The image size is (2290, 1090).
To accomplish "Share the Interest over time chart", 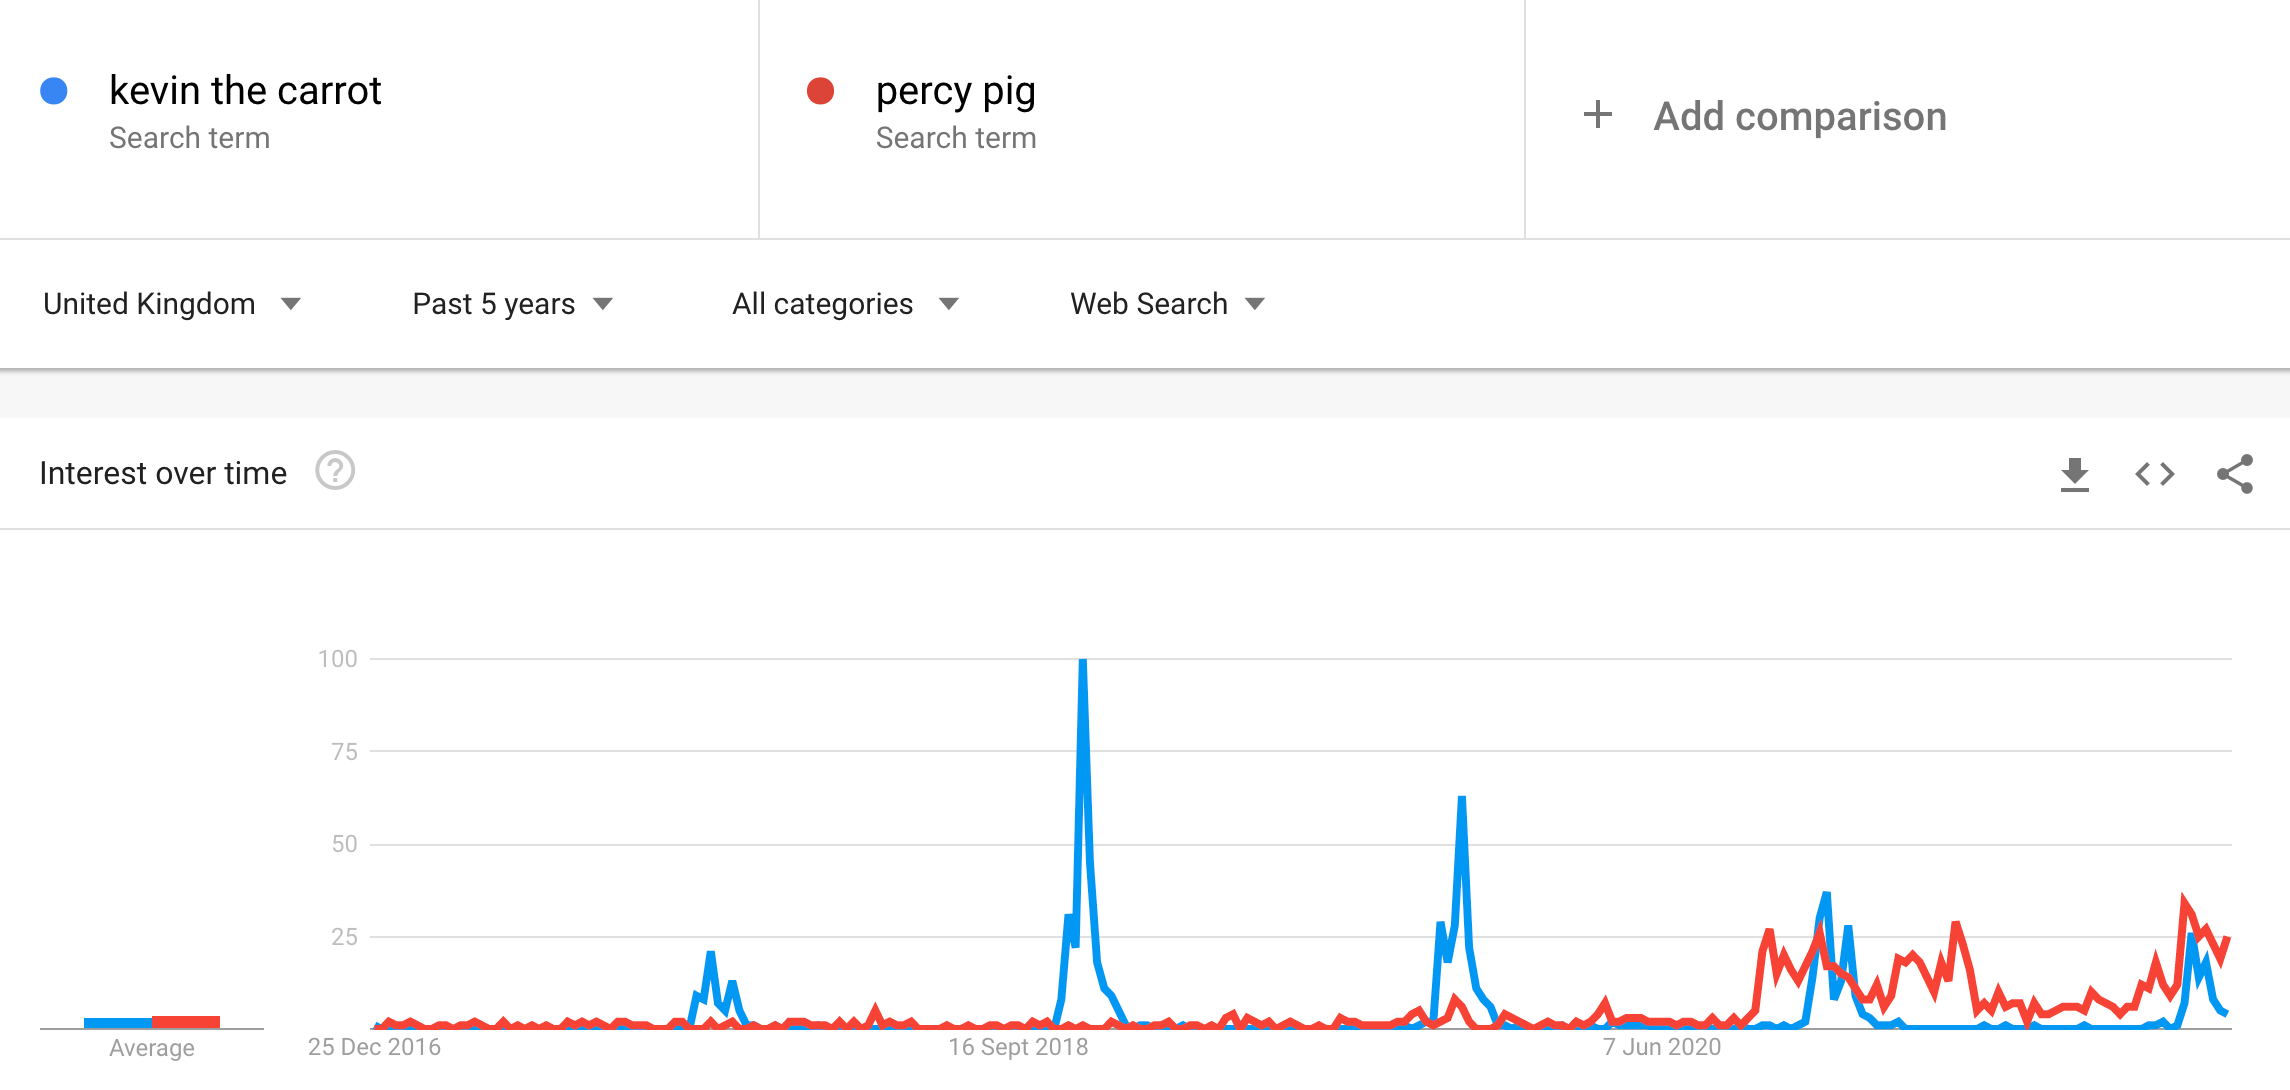I will pyautogui.click(x=2235, y=474).
